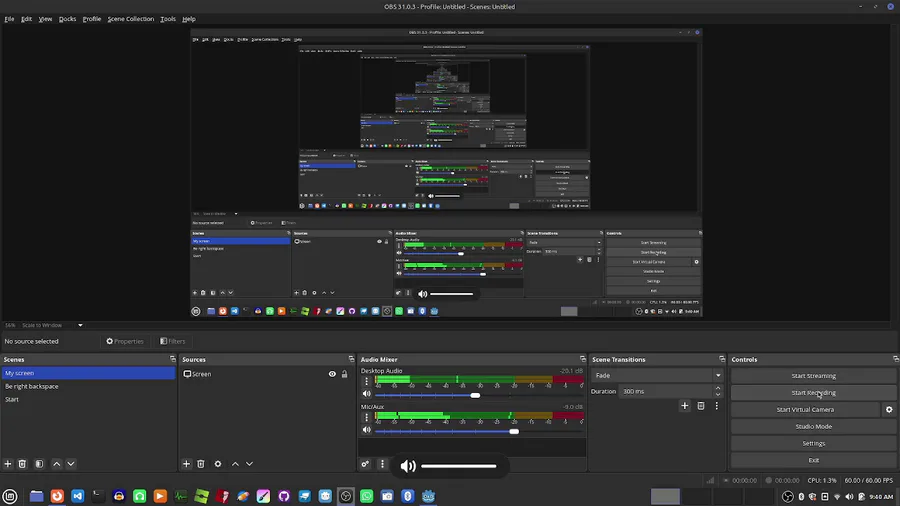Image resolution: width=900 pixels, height=506 pixels.
Task: Float the Audio Mixer dock pop-out icon
Action: tap(583, 359)
